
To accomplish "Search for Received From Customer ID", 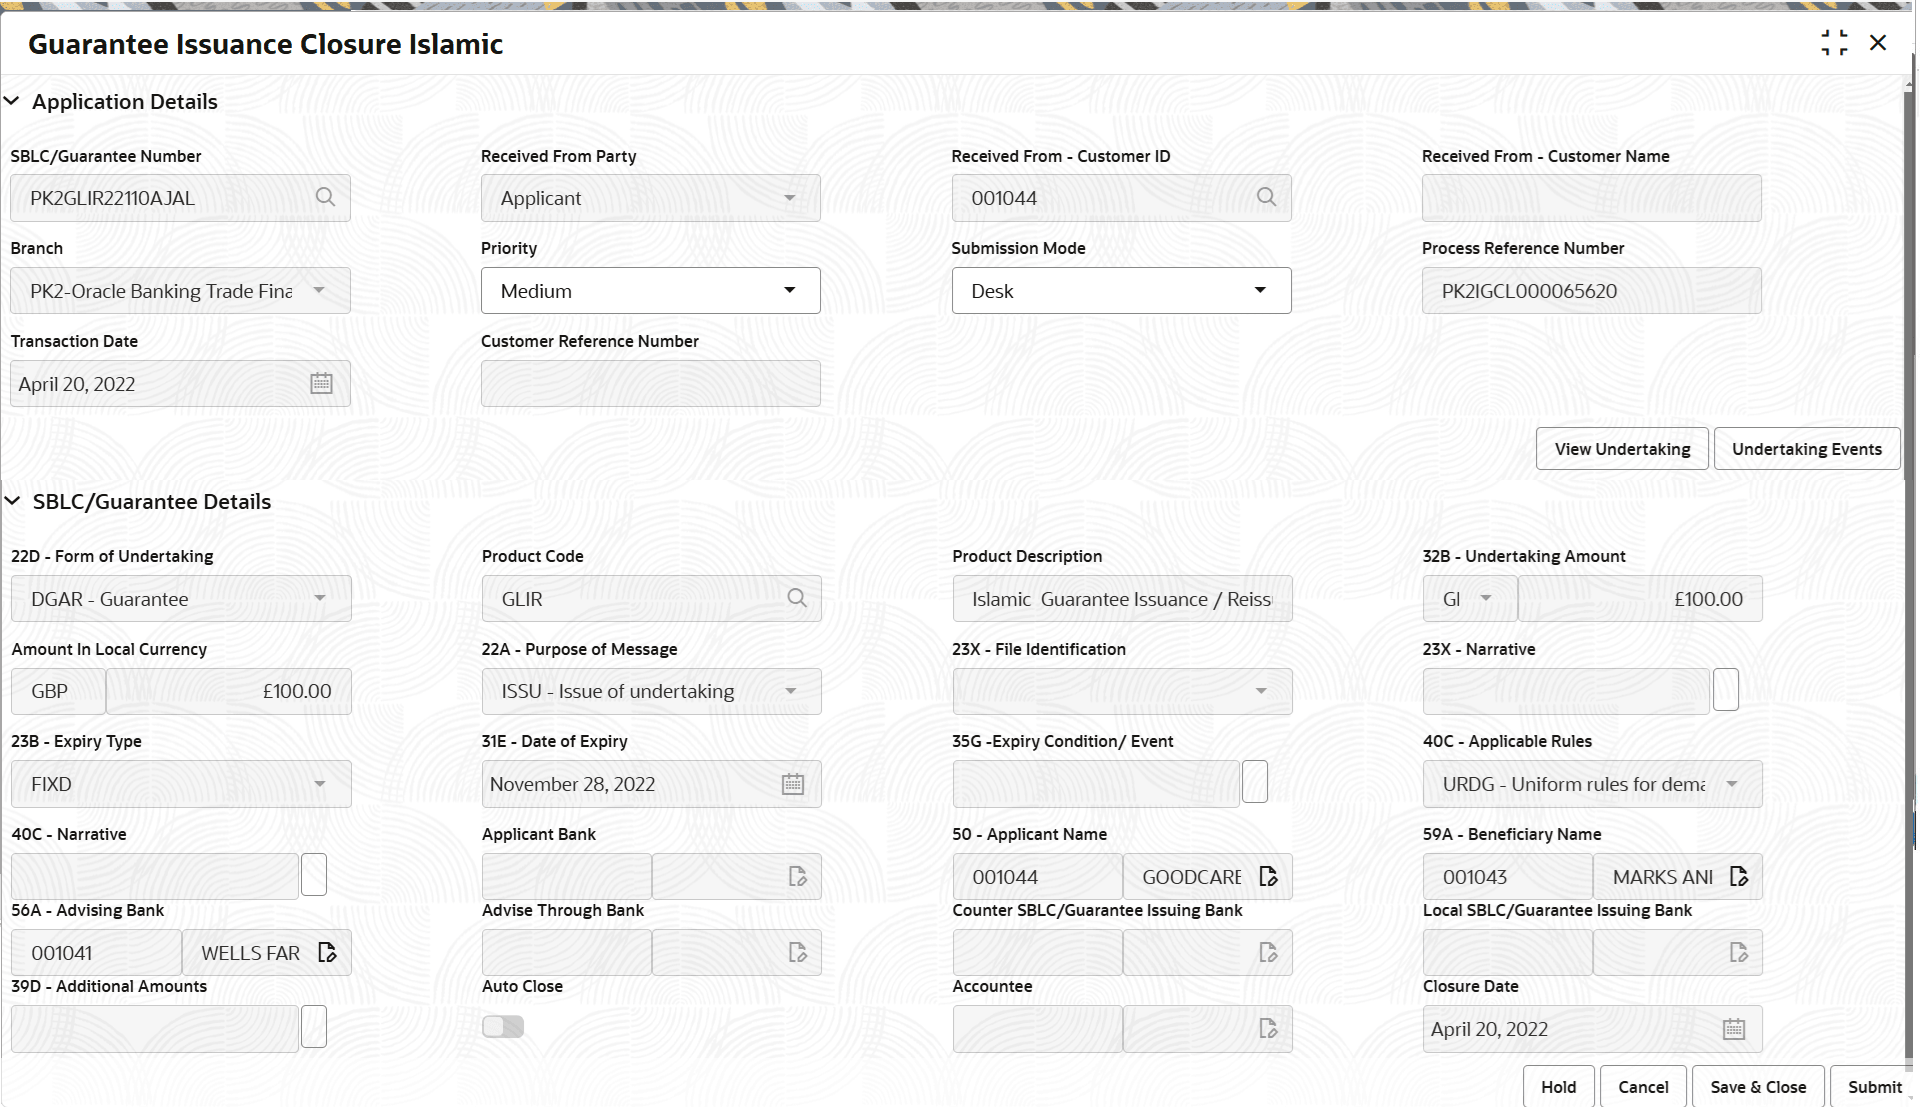I will coord(1266,197).
